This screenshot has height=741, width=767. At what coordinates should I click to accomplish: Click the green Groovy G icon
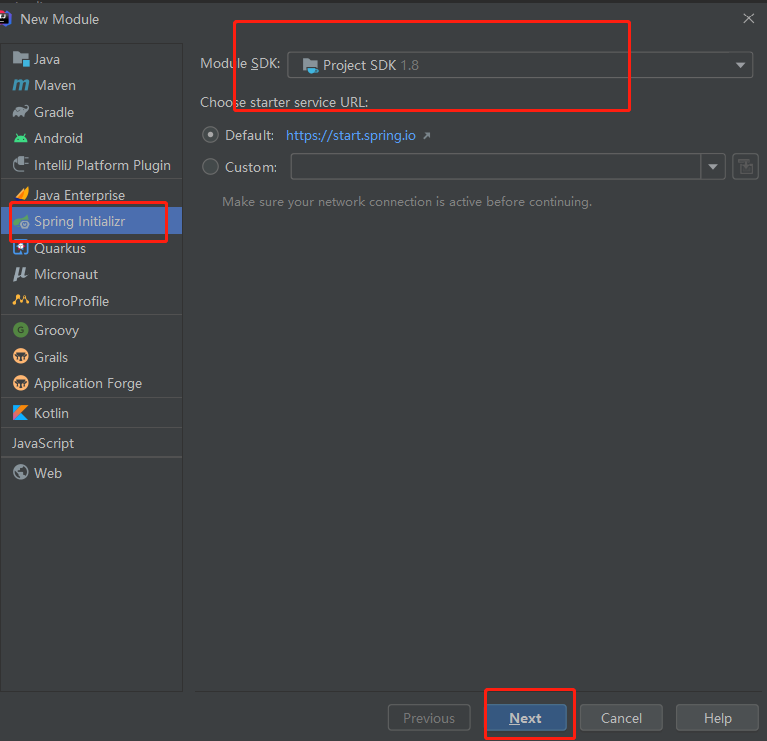point(21,330)
